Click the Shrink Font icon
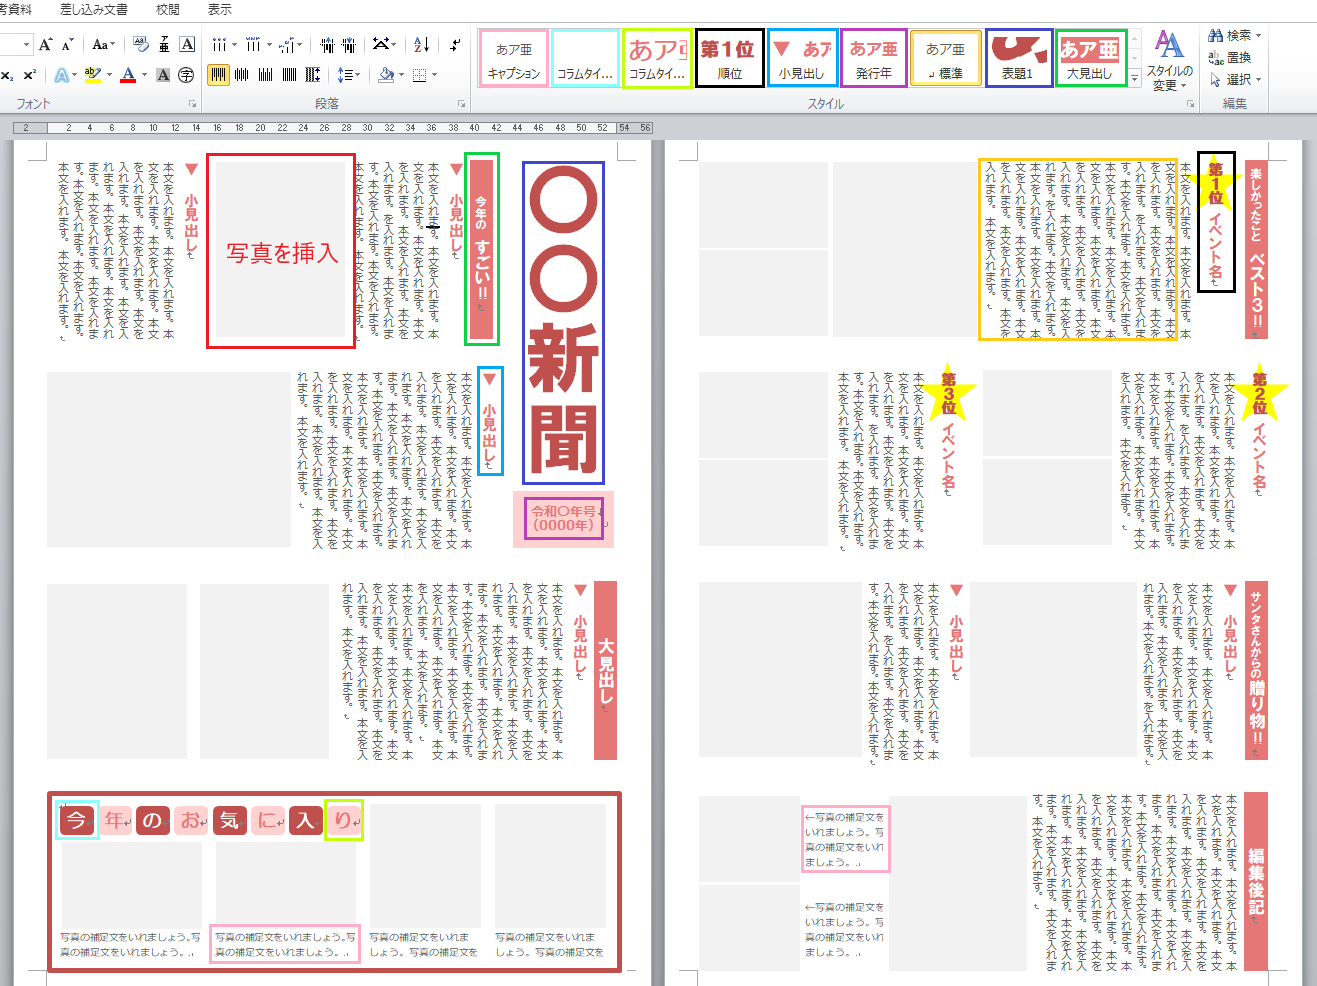1317x986 pixels. click(68, 45)
